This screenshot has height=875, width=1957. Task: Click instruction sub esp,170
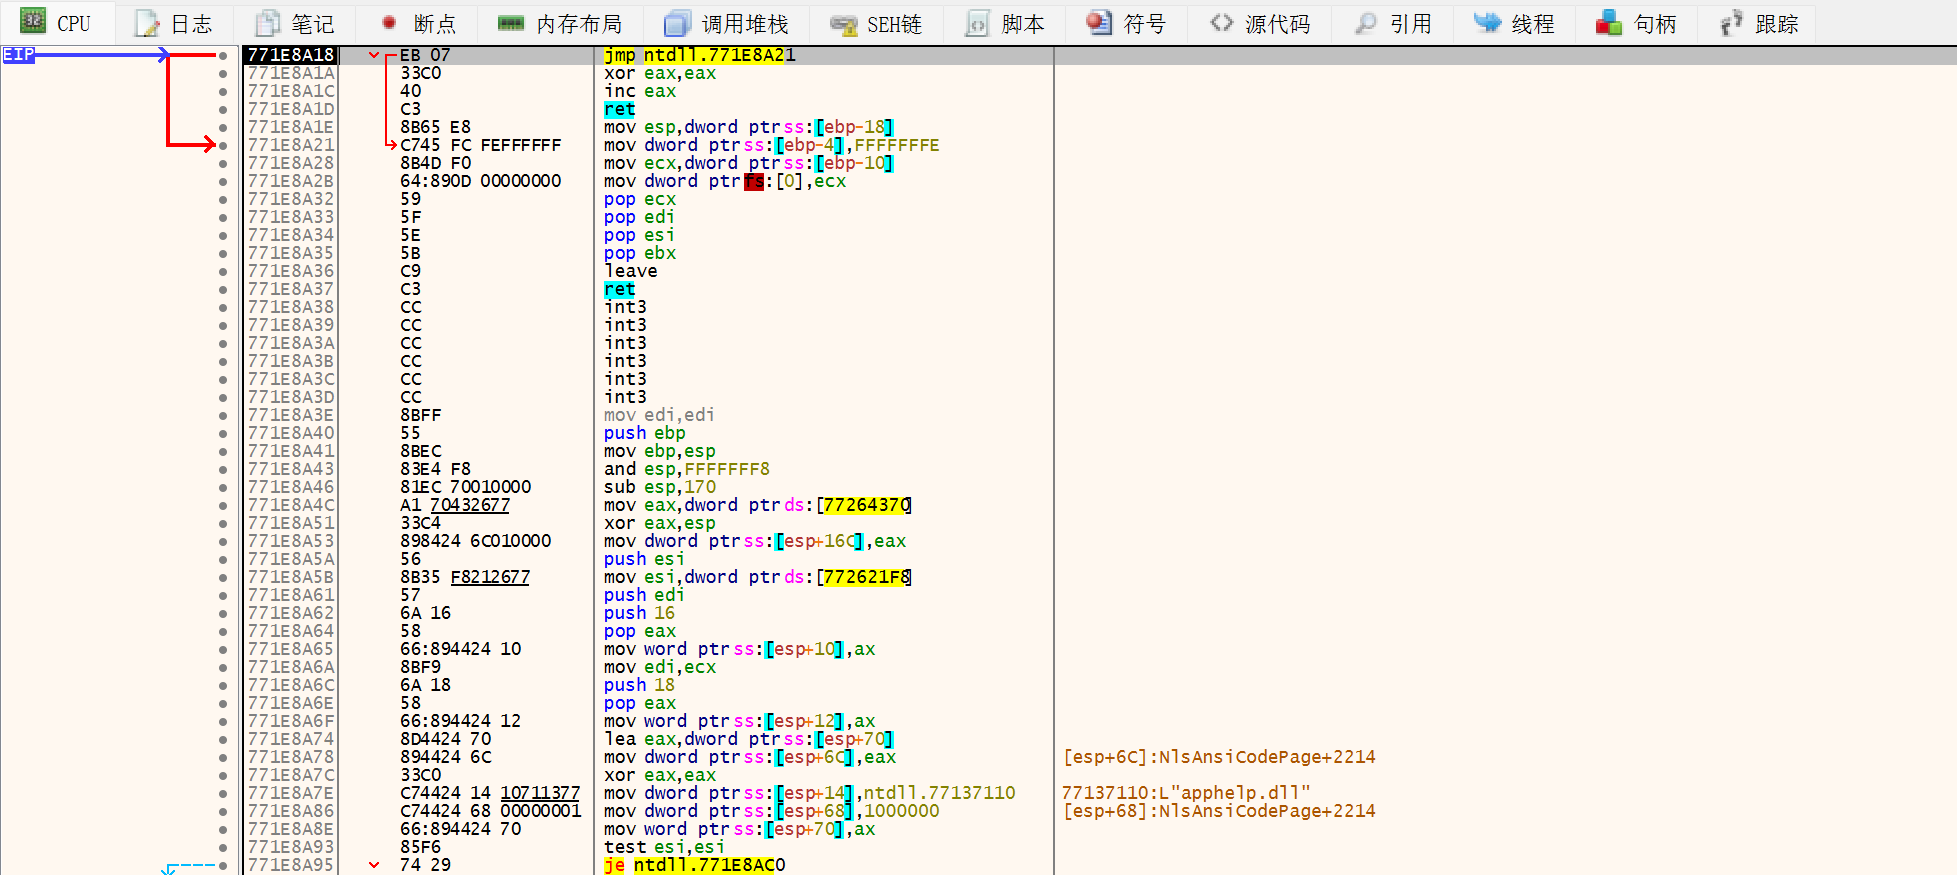tap(660, 487)
